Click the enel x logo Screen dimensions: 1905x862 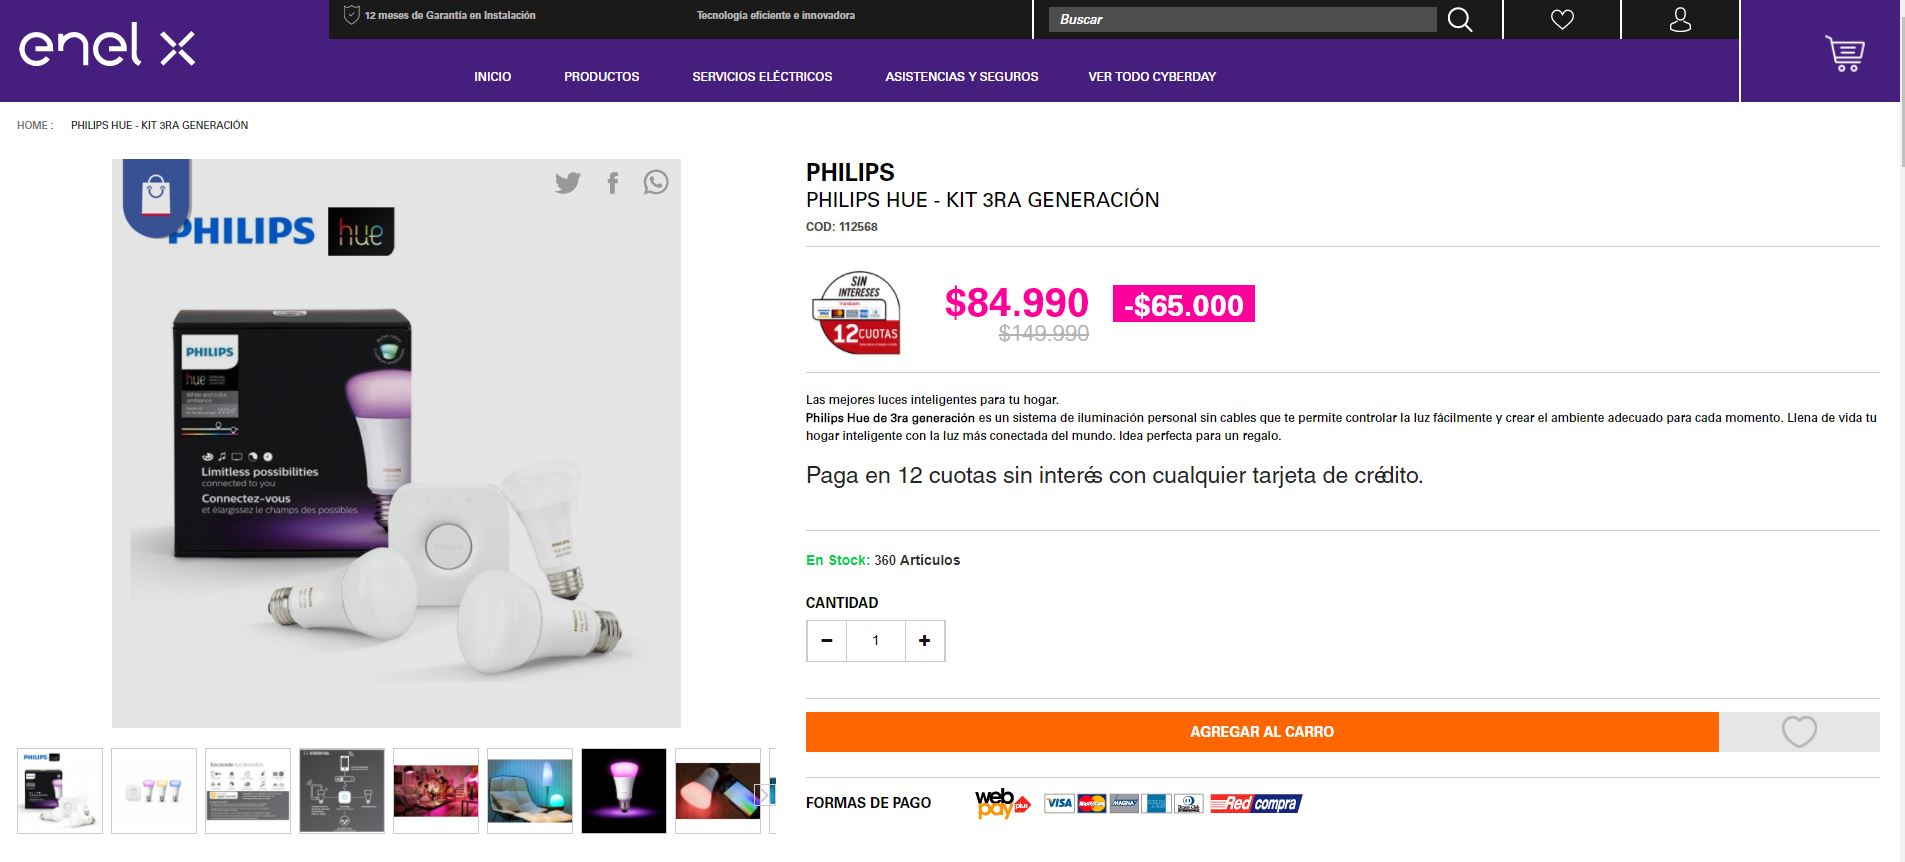[x=107, y=46]
